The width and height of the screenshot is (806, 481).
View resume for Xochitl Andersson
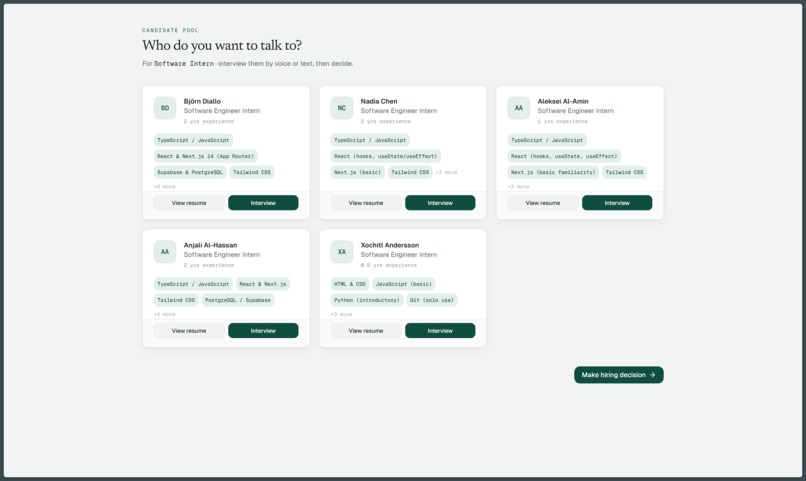(x=365, y=330)
